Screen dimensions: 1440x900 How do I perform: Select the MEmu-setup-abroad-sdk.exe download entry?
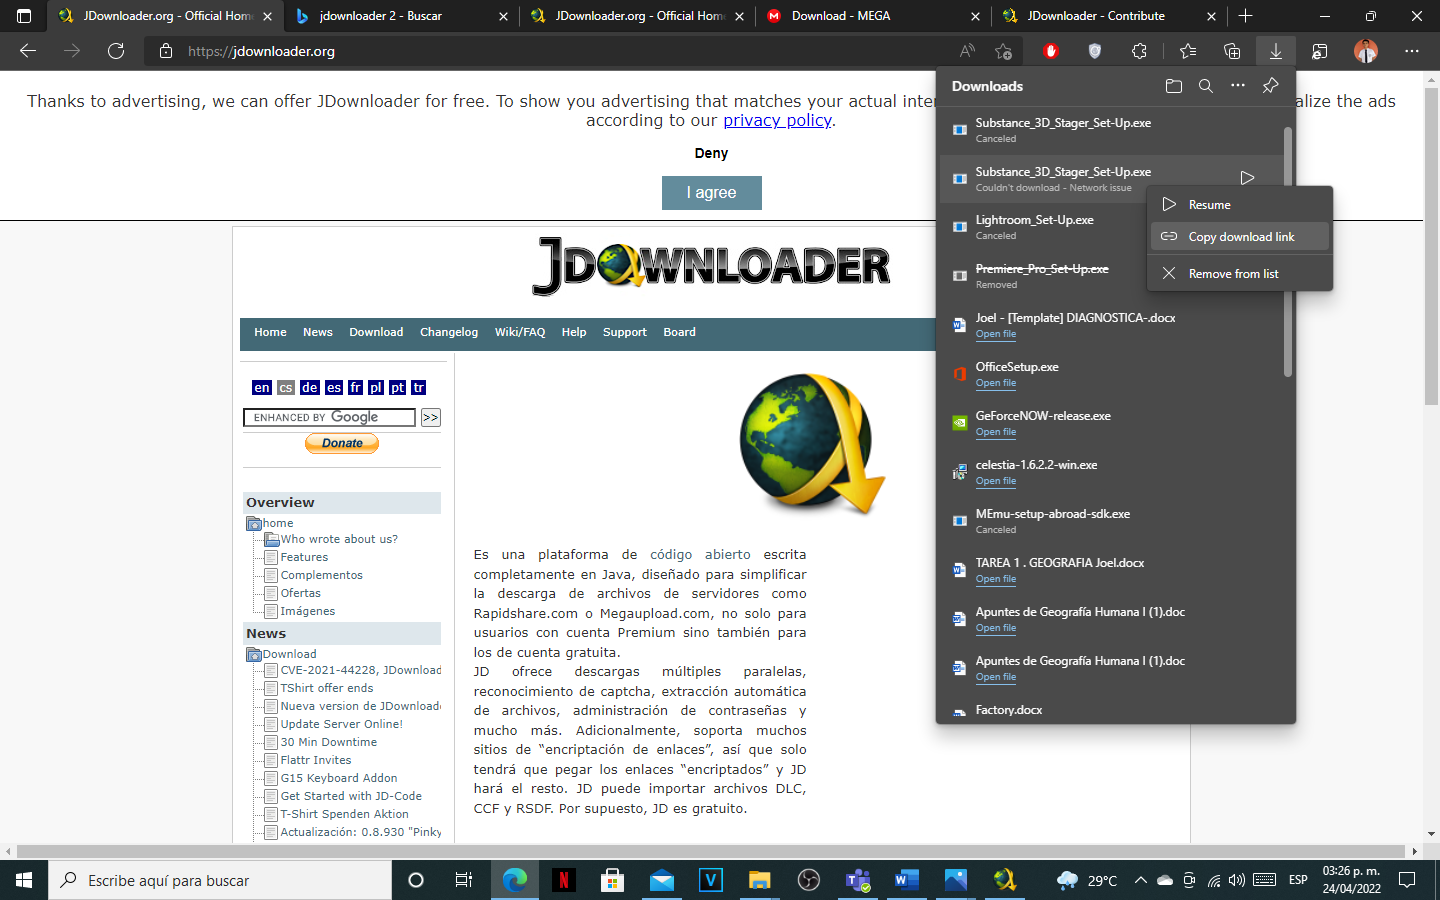pyautogui.click(x=1110, y=521)
